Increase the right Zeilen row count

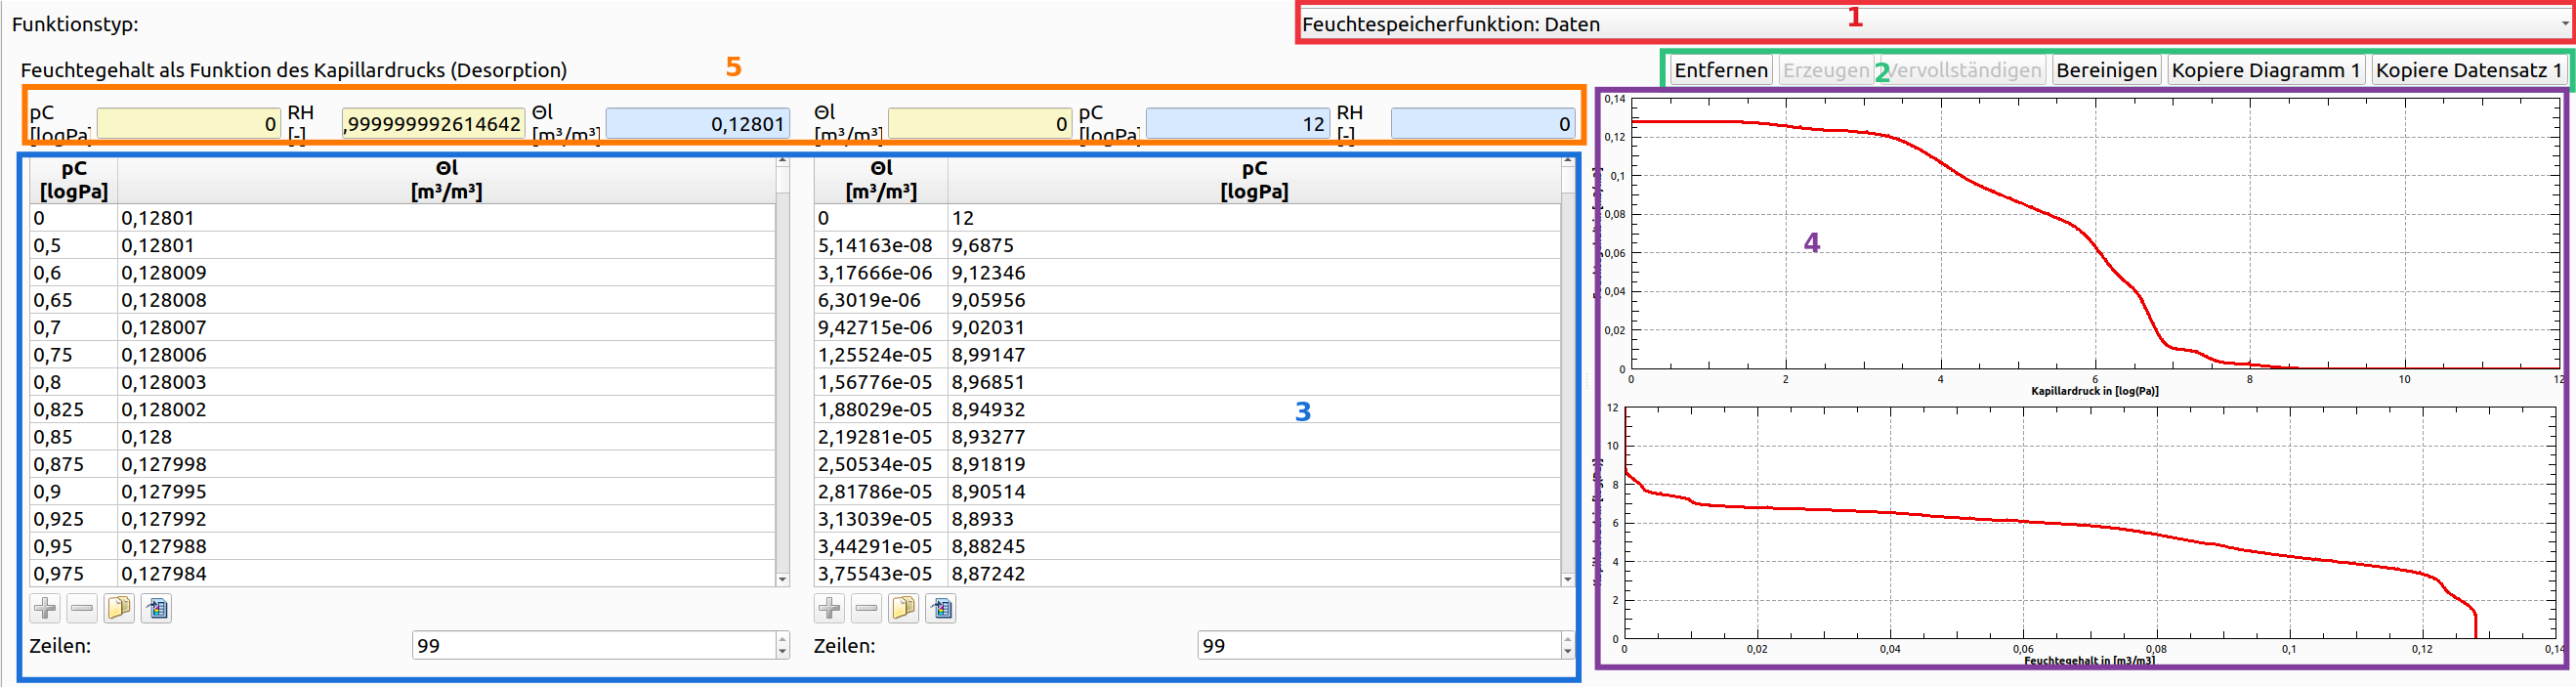coord(1568,639)
